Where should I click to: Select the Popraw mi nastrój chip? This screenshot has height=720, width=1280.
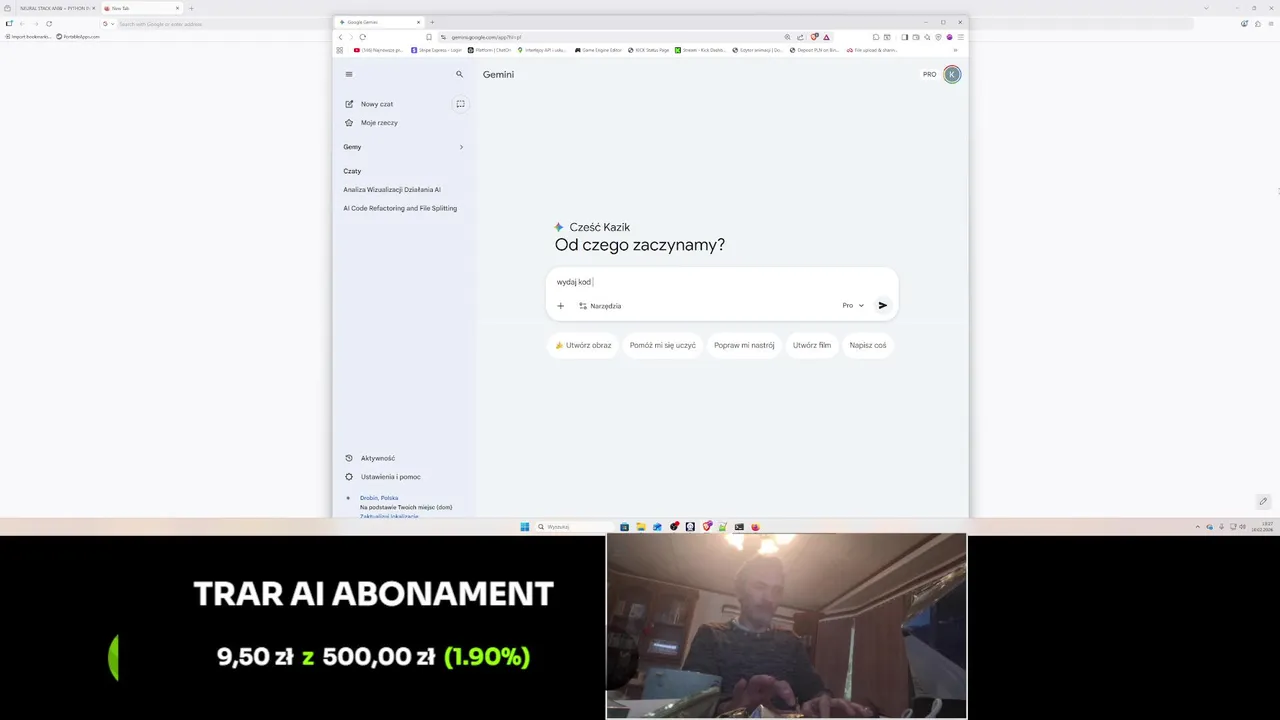[x=744, y=345]
